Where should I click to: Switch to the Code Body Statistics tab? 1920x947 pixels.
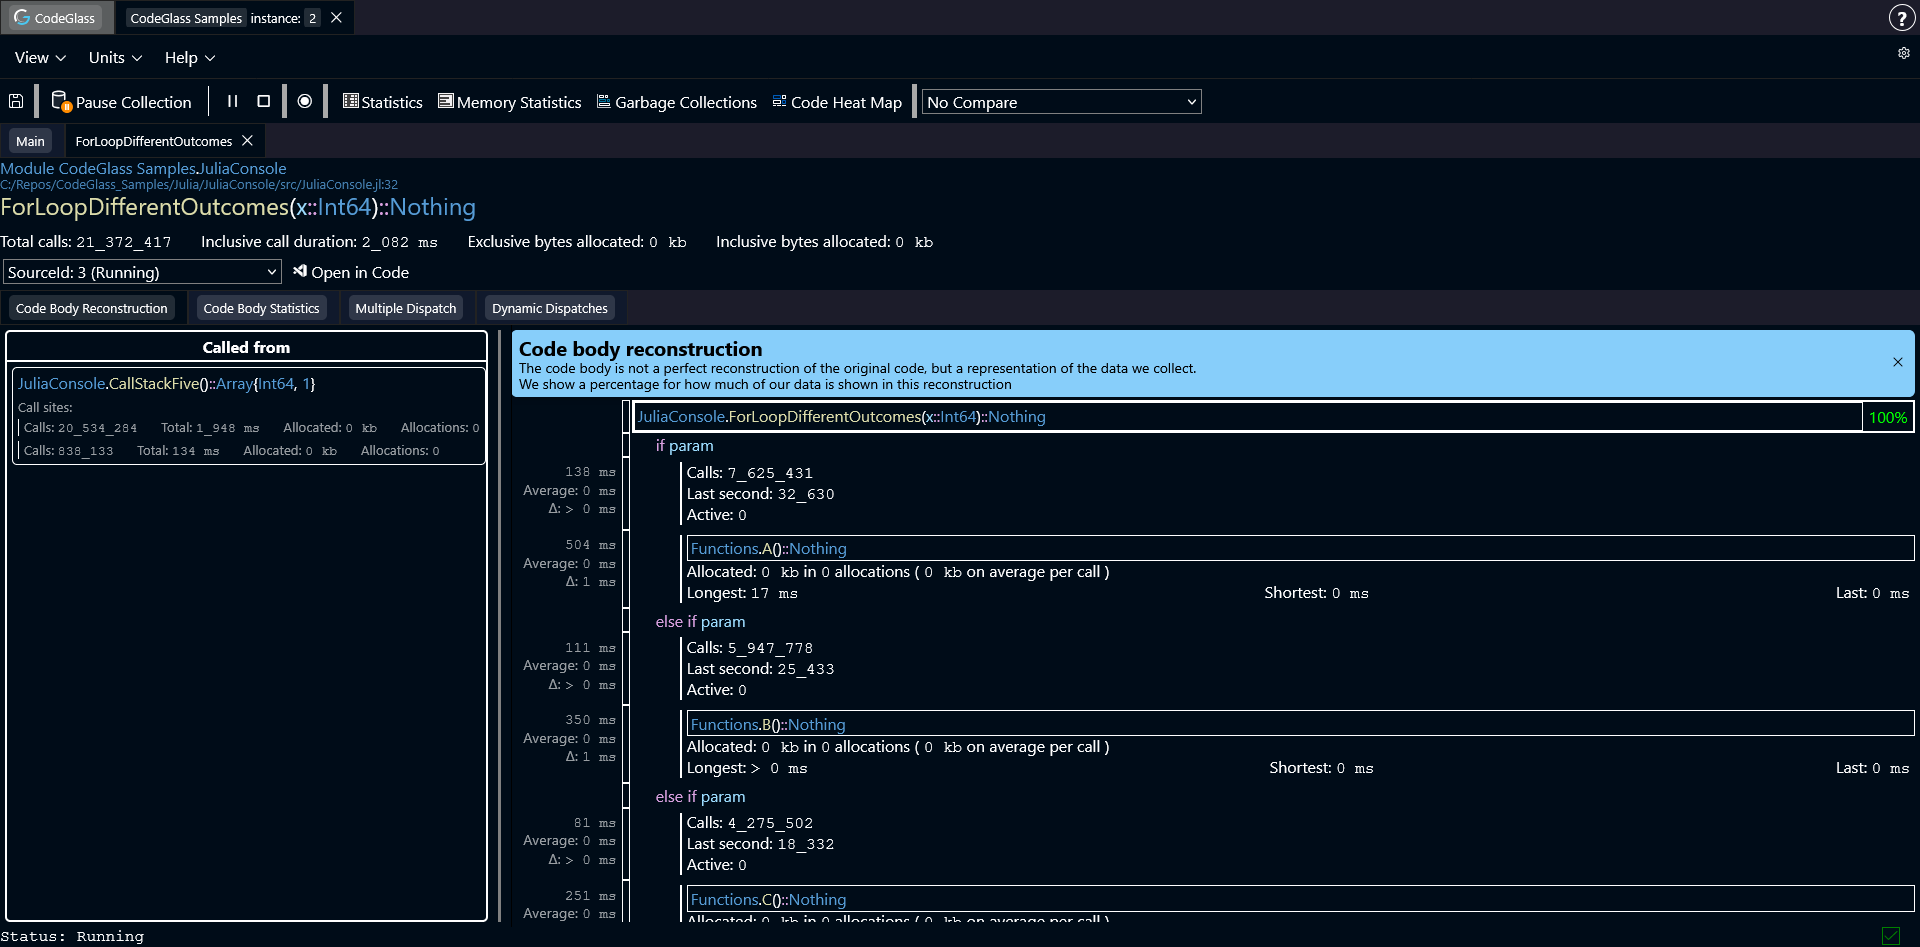(x=261, y=308)
